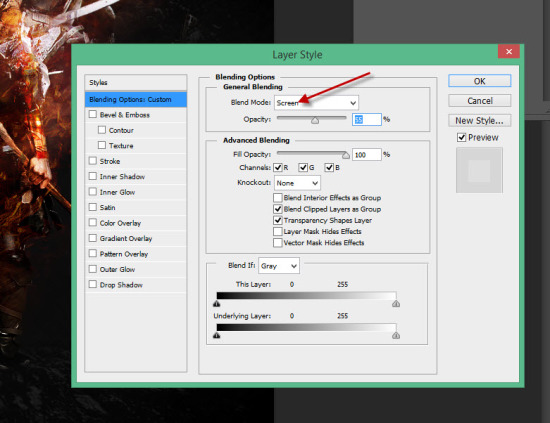This screenshot has height=423, width=550.
Task: Enable the Drop Shadow checkbox
Action: [x=93, y=284]
